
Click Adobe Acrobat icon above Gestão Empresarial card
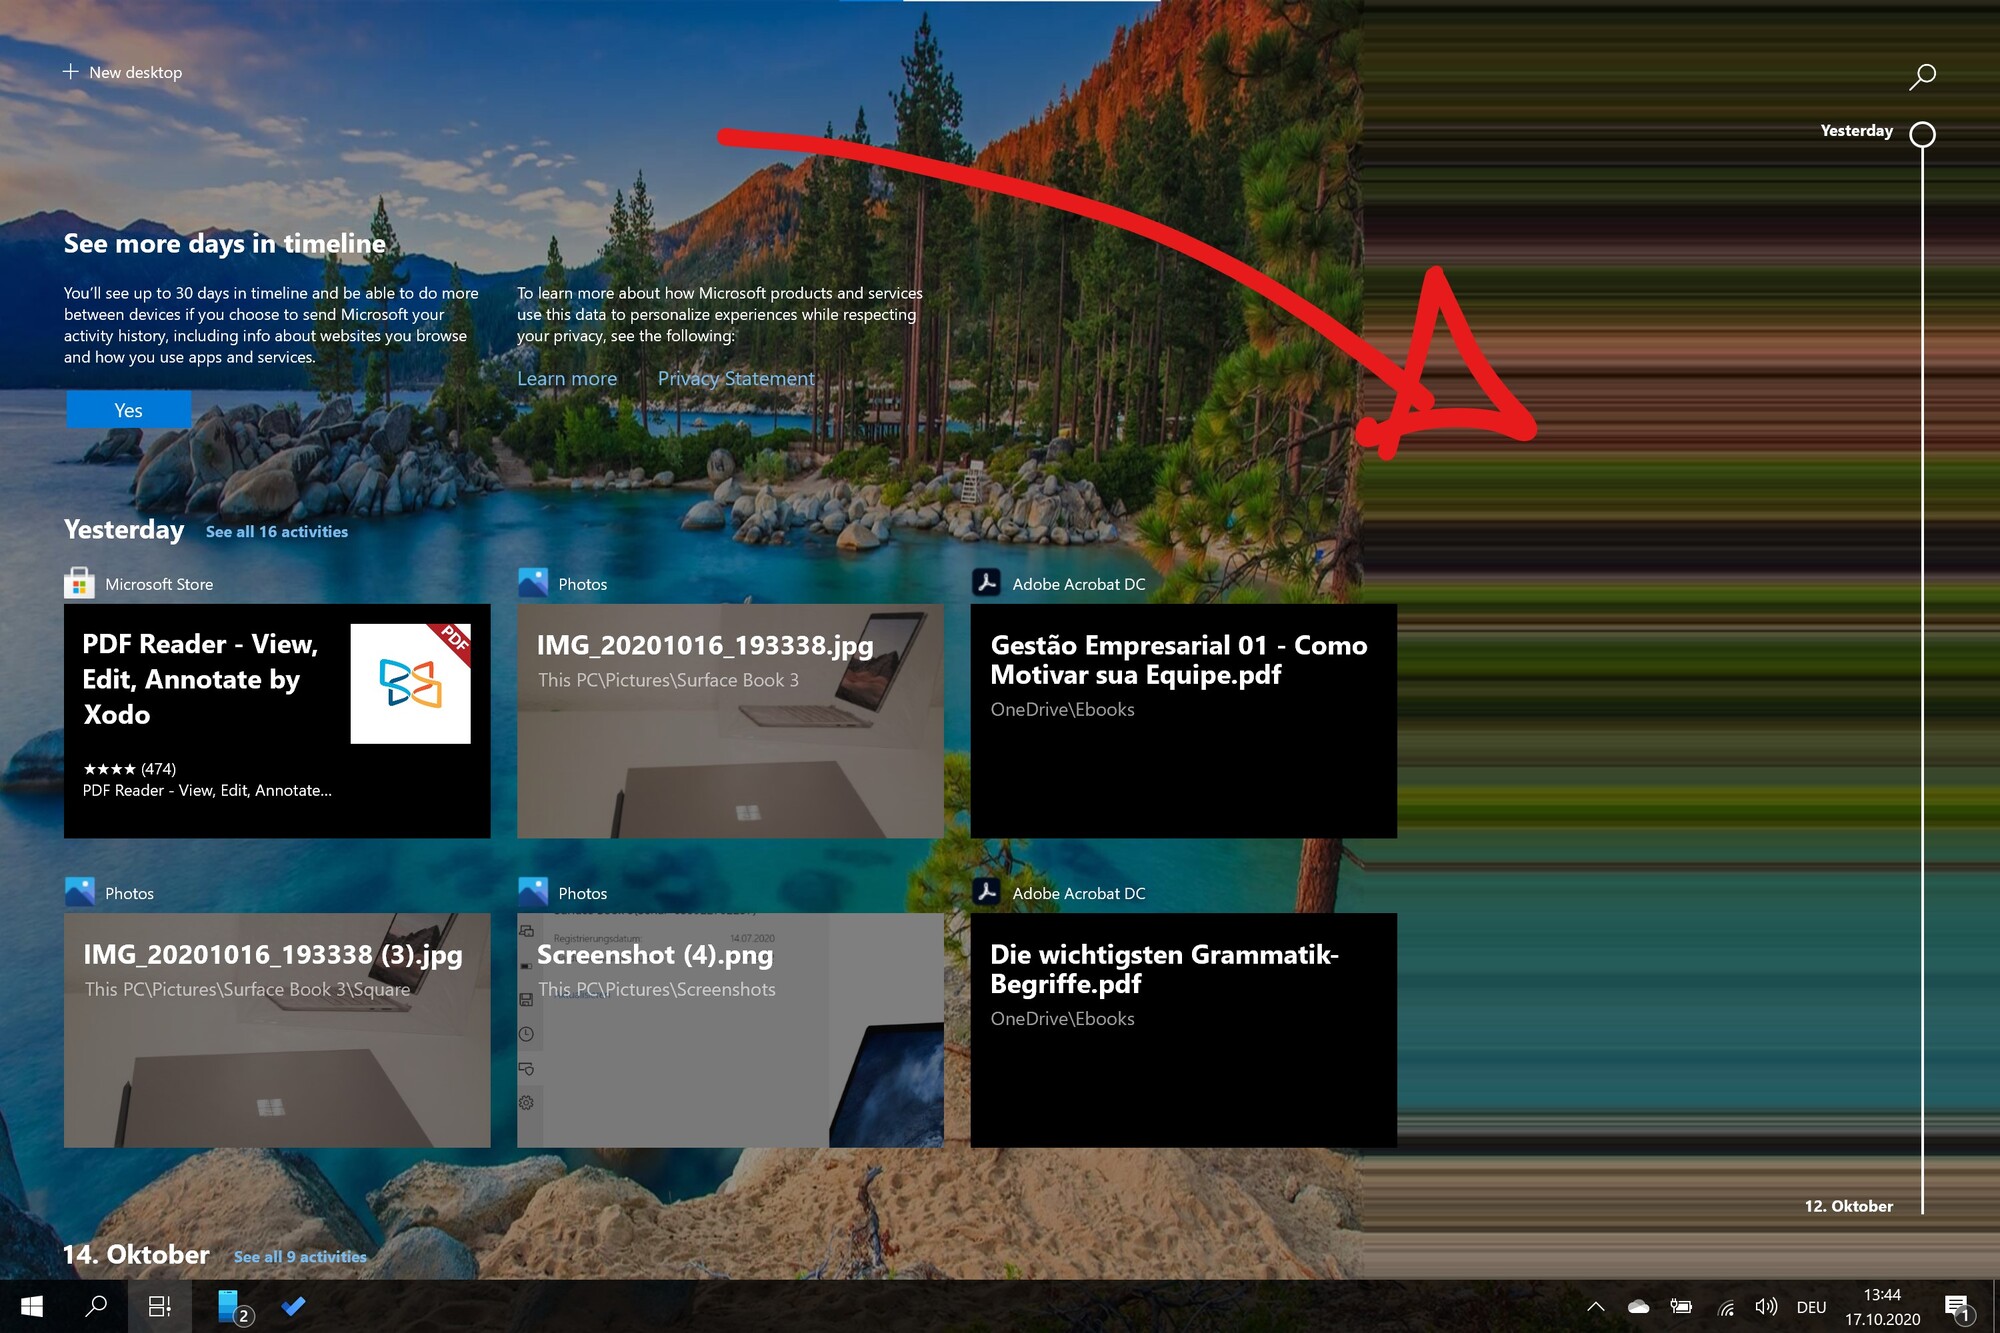[x=986, y=583]
